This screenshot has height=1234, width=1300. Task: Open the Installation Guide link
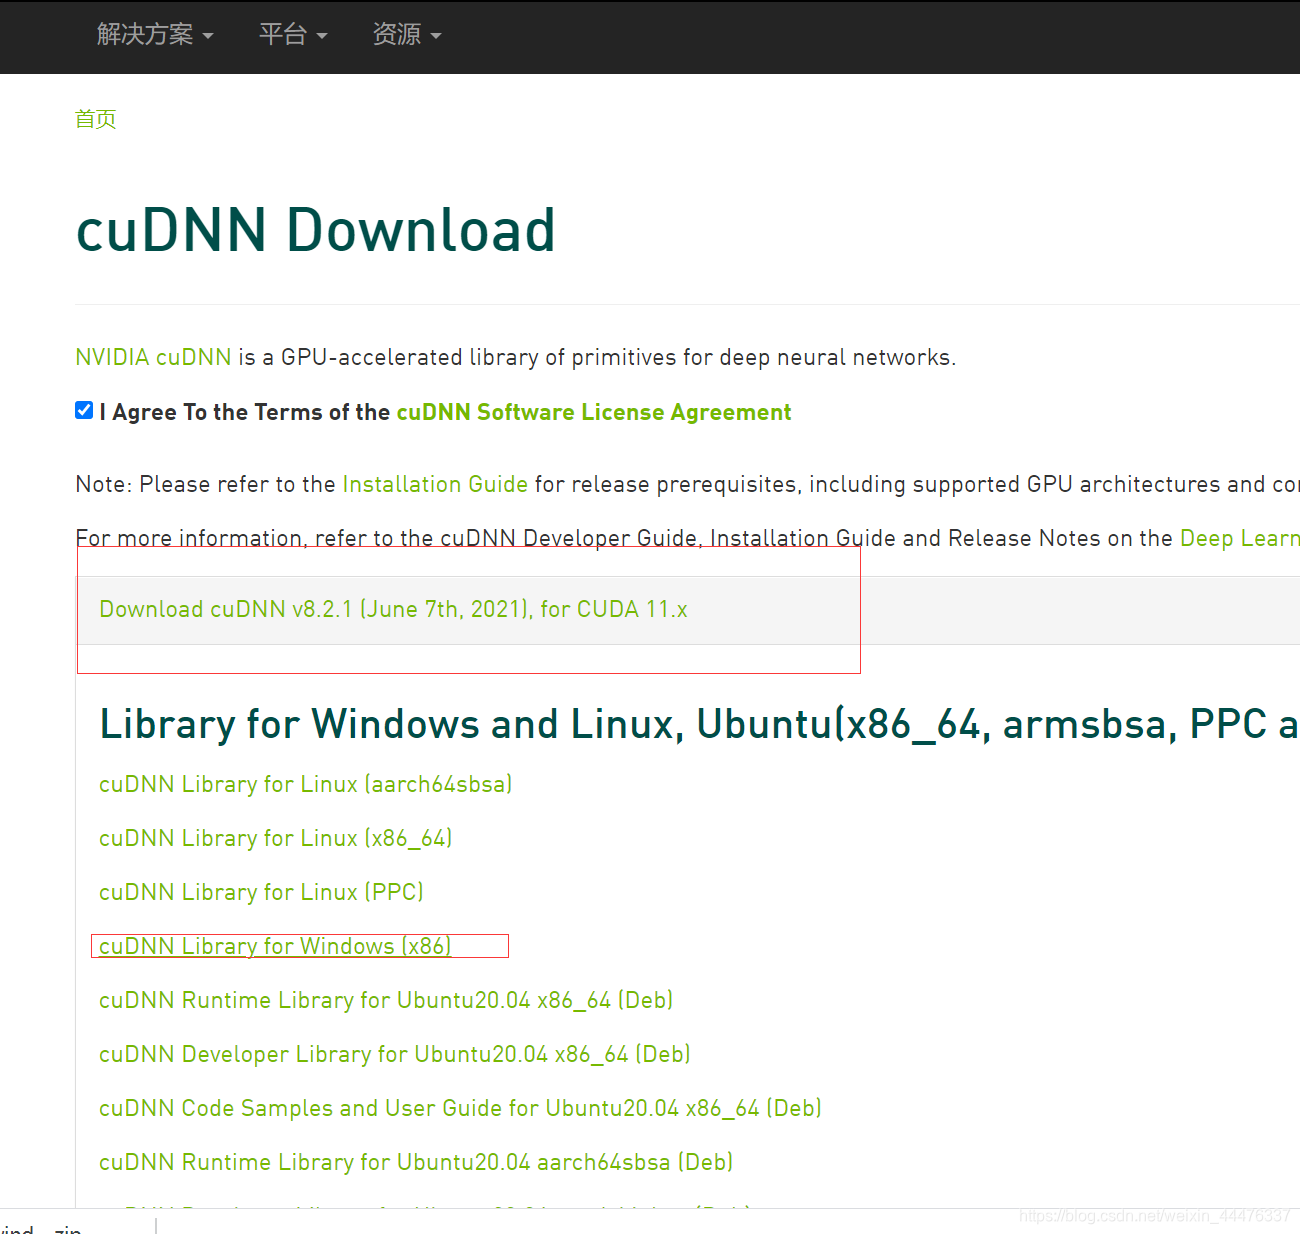435,484
